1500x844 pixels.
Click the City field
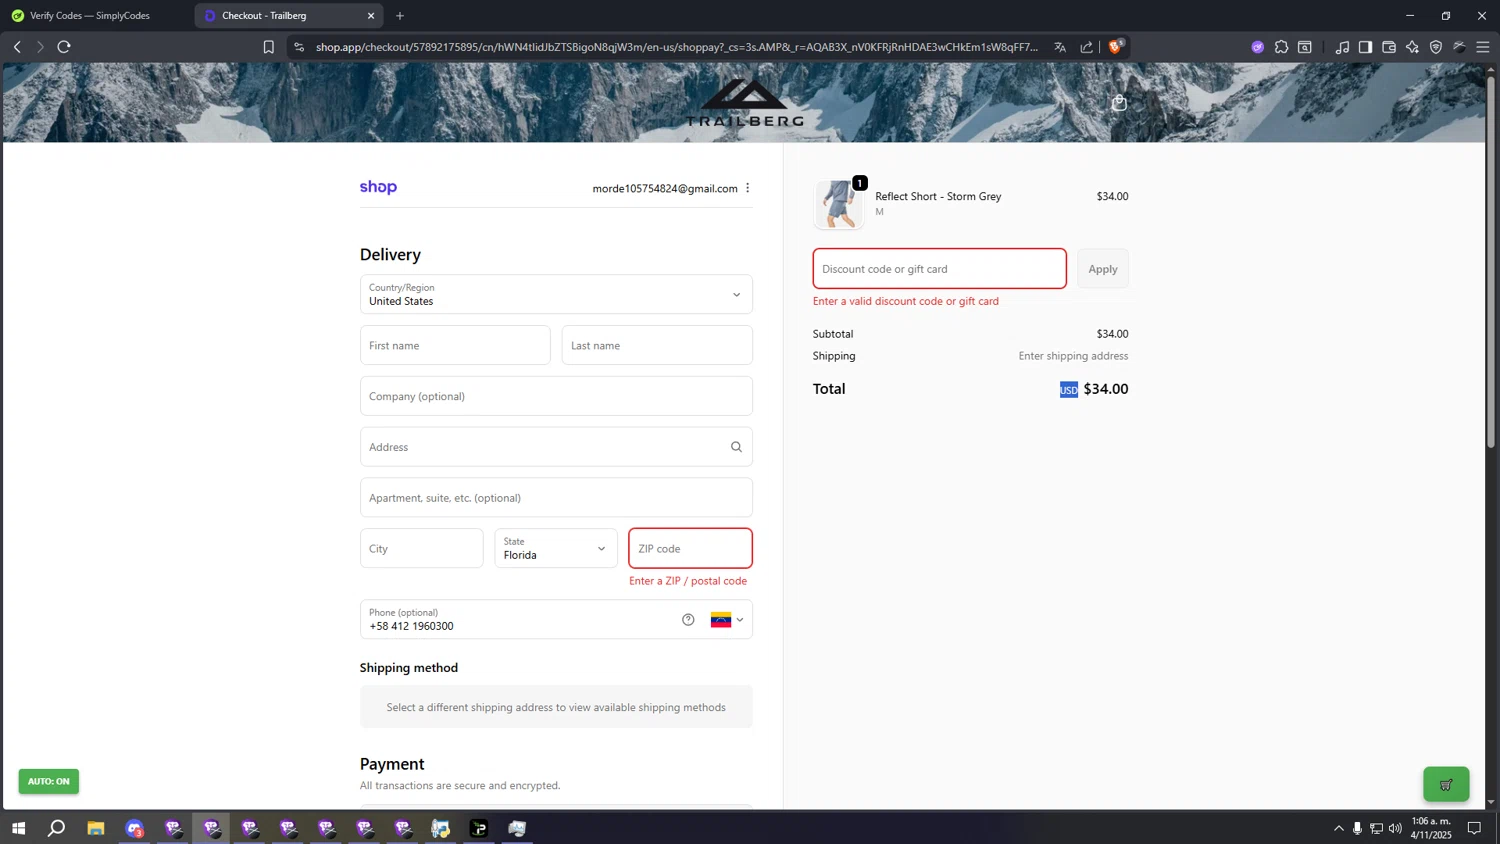tap(422, 548)
